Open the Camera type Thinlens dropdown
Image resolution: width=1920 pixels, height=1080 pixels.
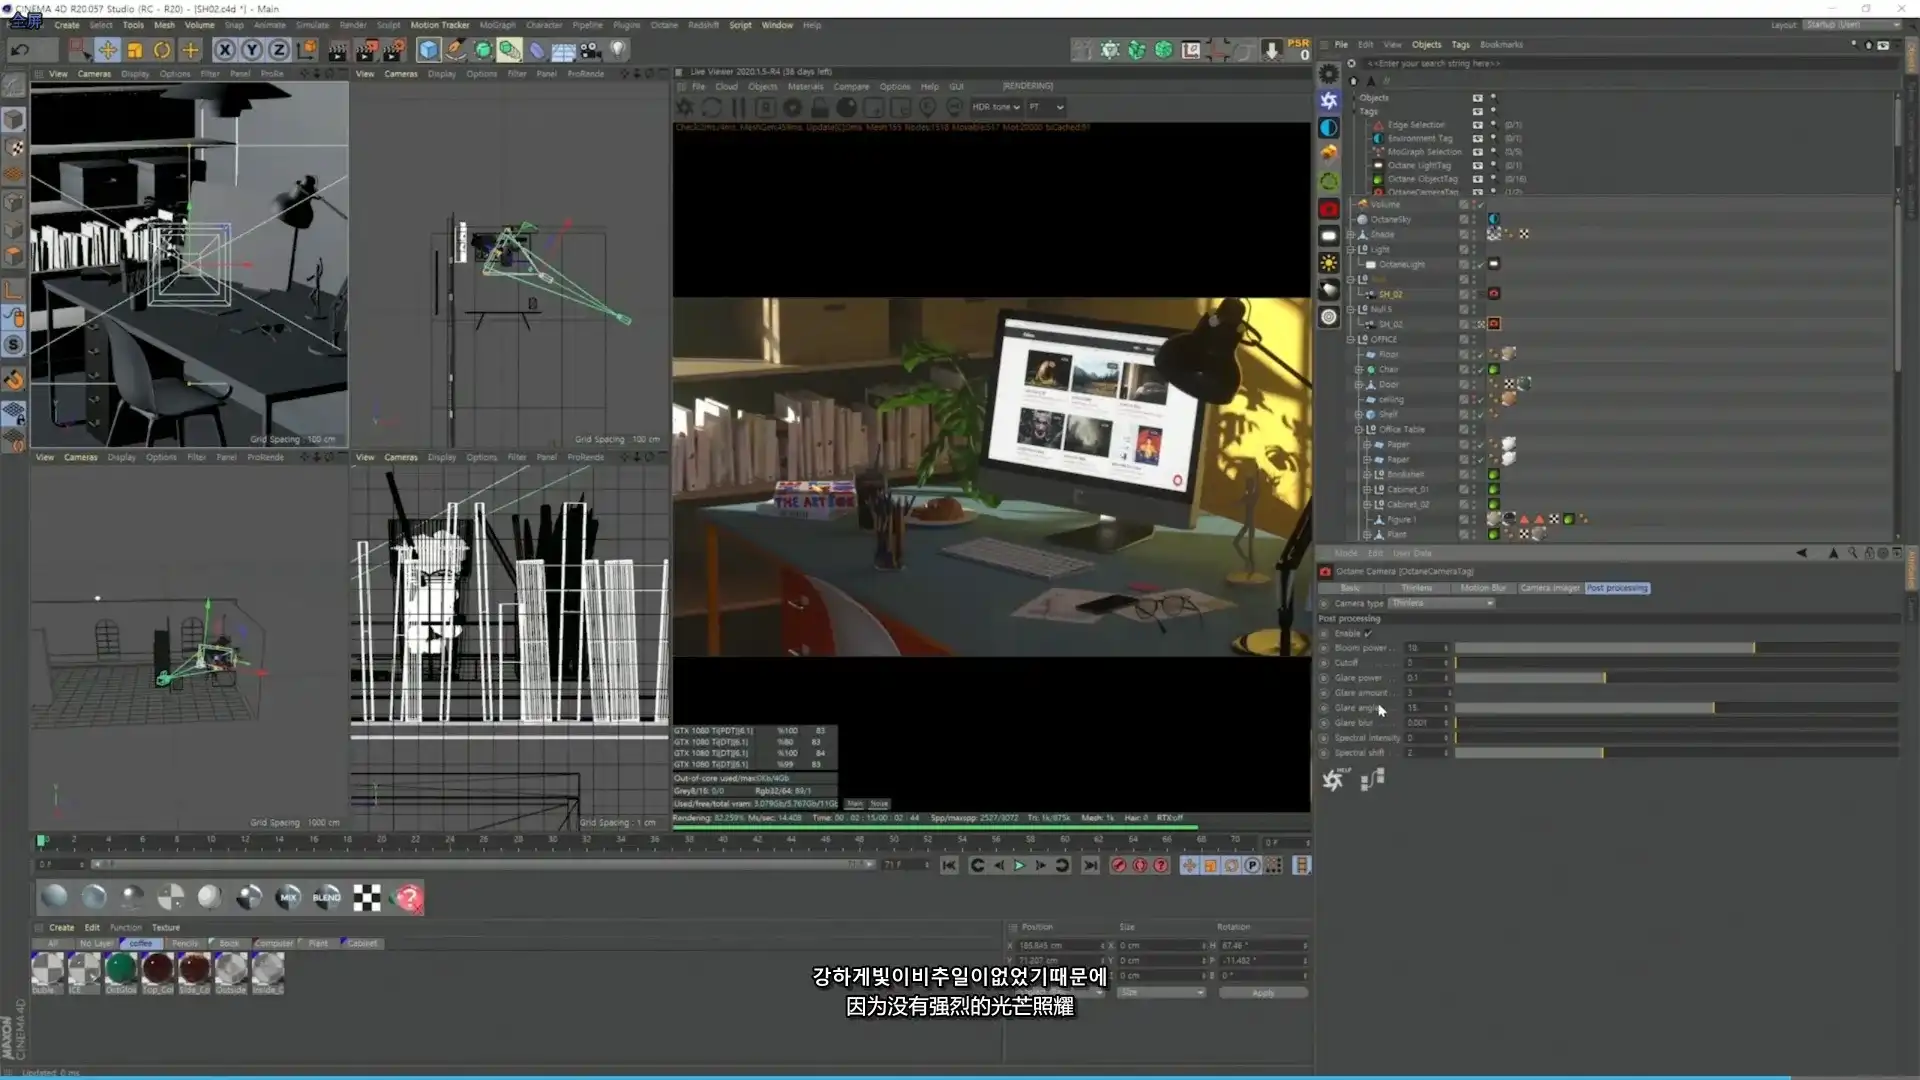pos(1441,603)
